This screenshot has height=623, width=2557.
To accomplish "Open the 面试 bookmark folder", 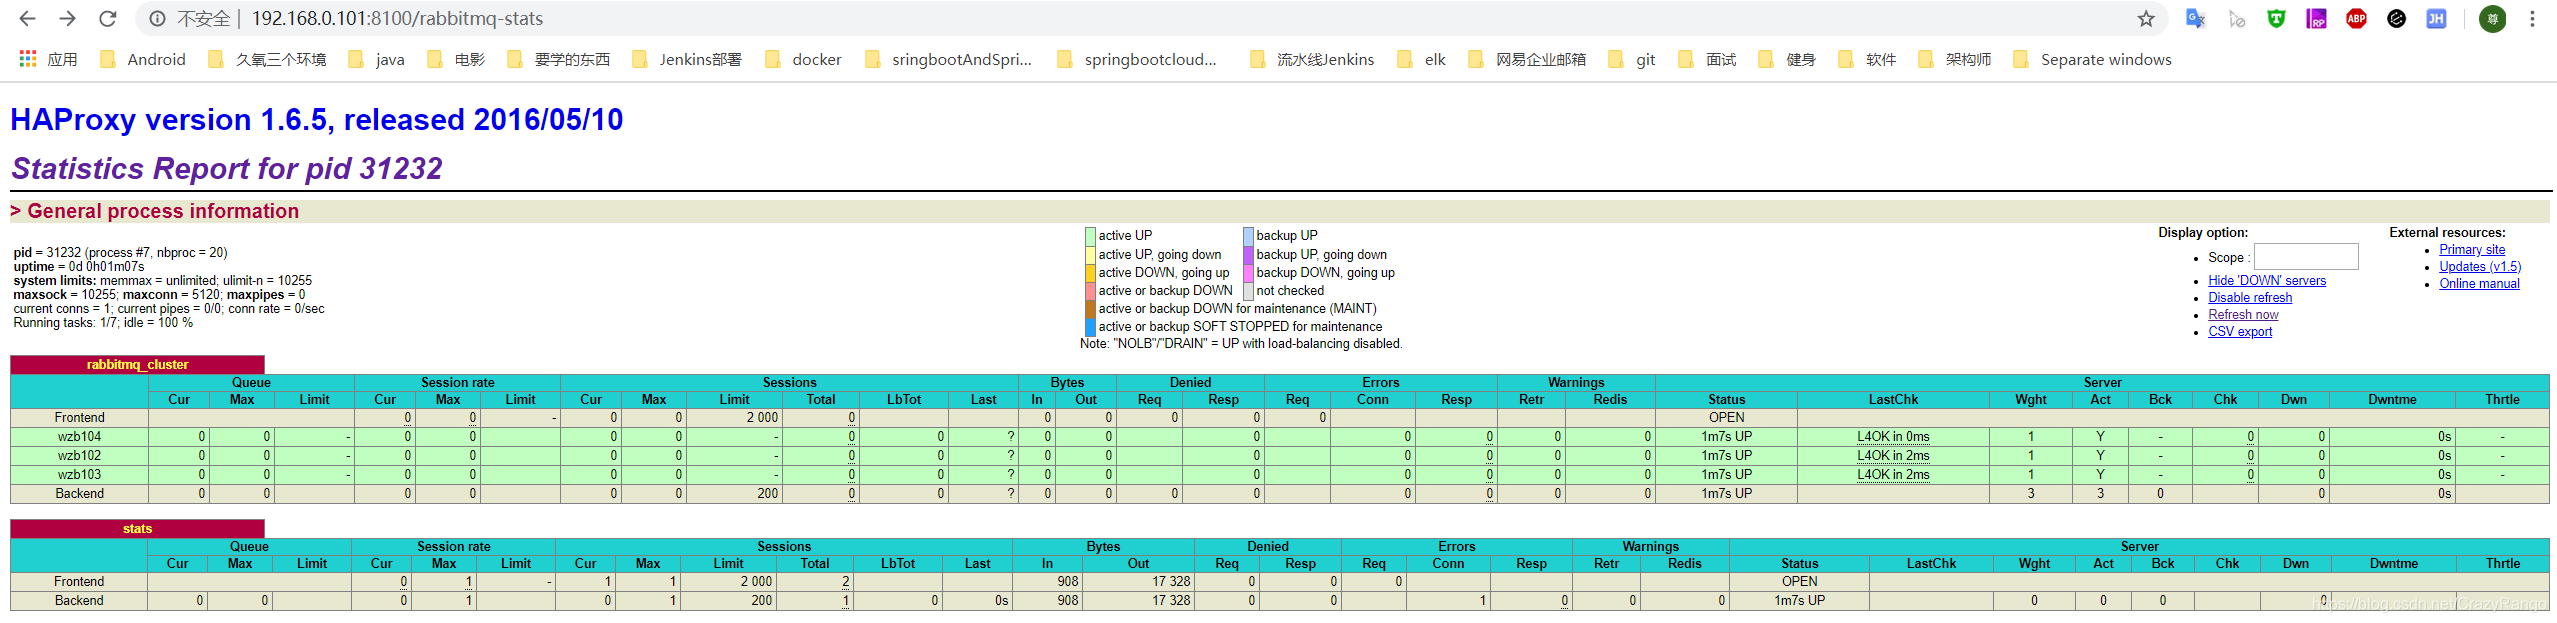I will [1708, 59].
